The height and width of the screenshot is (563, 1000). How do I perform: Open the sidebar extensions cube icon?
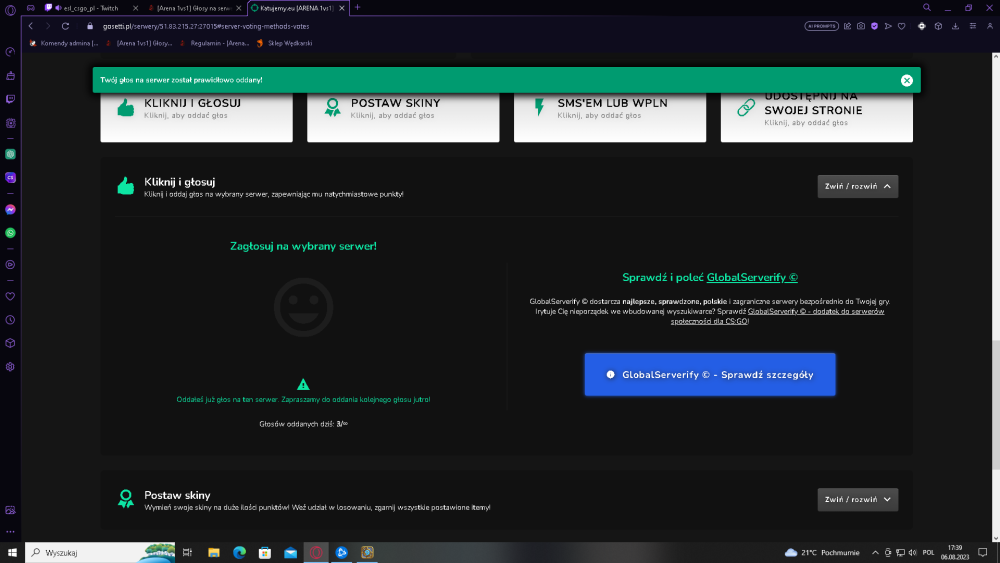pyautogui.click(x=10, y=343)
